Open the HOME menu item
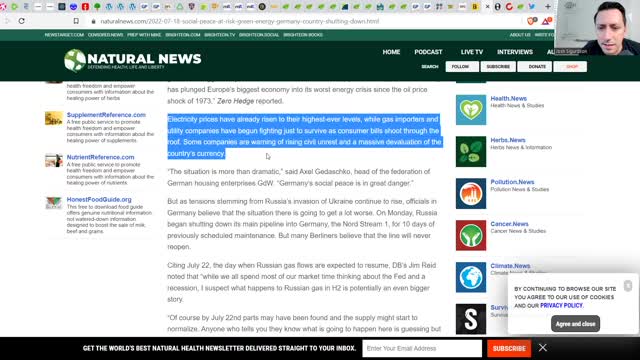 tap(391, 52)
